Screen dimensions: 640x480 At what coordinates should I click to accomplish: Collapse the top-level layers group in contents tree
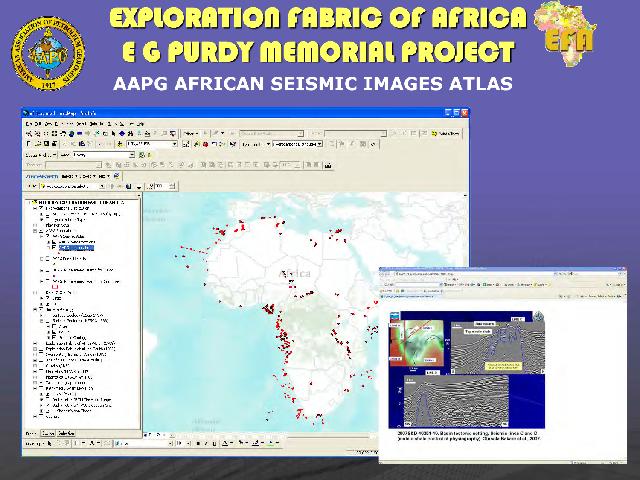[x=31, y=200]
